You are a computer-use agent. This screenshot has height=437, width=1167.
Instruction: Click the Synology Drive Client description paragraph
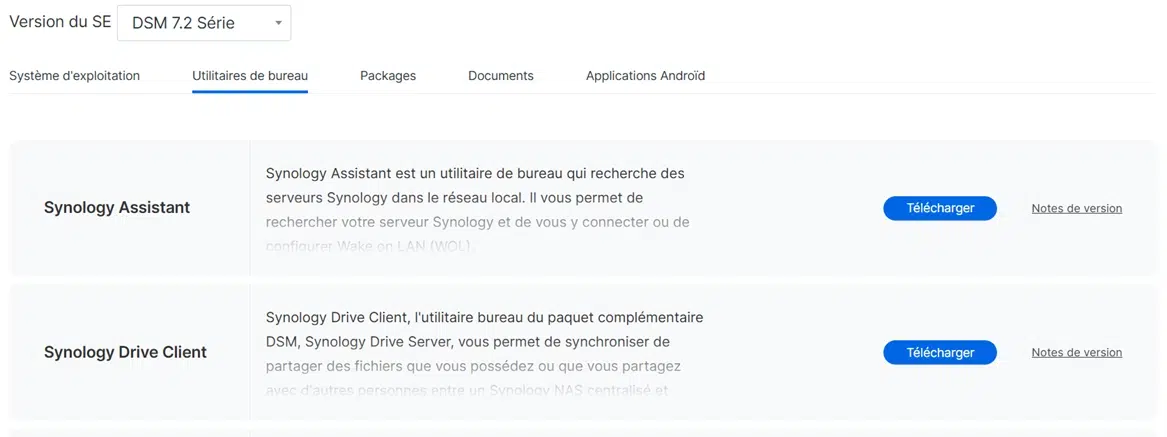tap(484, 342)
